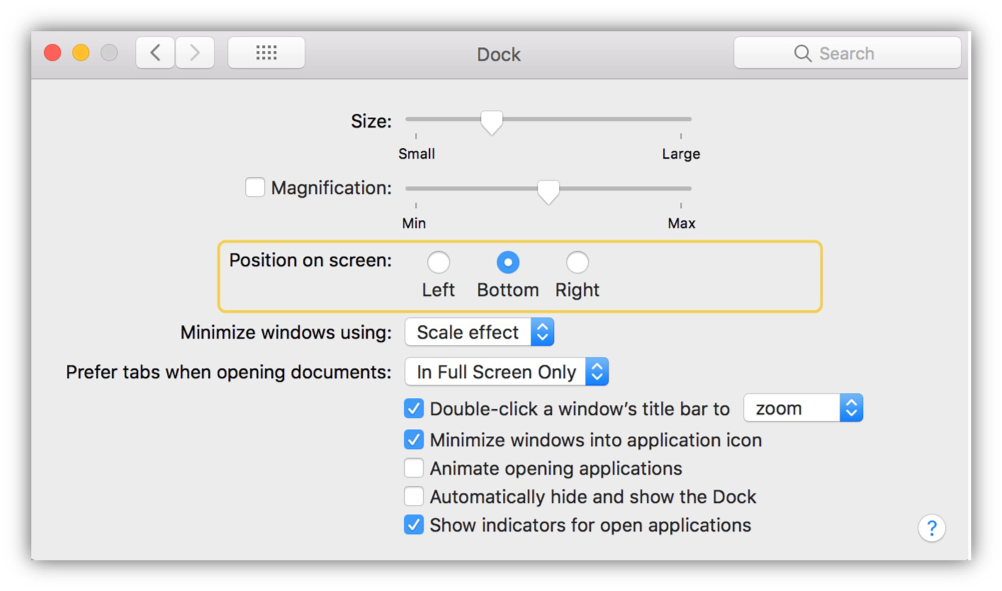
Task: Open the Scale effect dropdown
Action: click(x=479, y=332)
